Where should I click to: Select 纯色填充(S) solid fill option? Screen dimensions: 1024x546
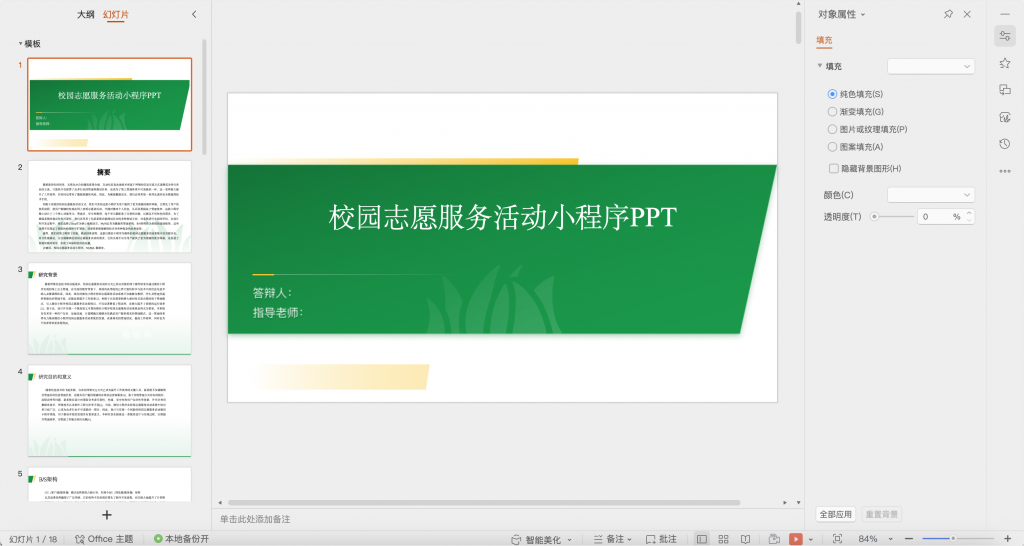(855, 94)
